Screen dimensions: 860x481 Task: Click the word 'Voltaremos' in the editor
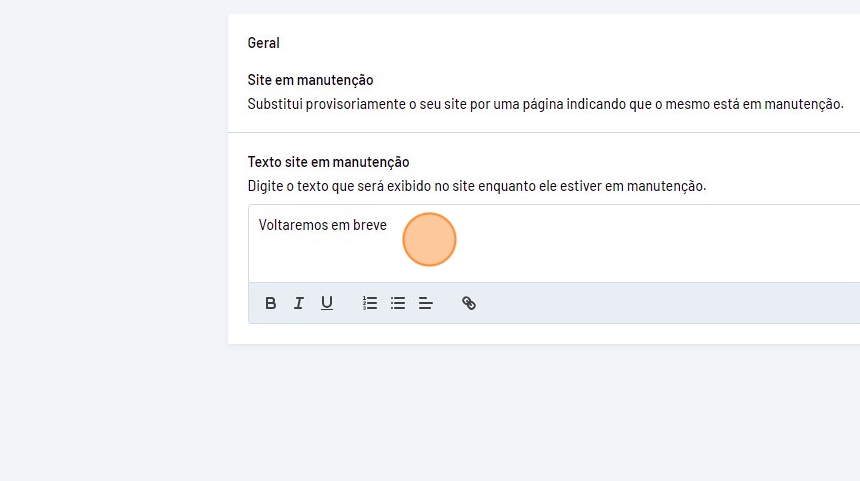pos(291,225)
